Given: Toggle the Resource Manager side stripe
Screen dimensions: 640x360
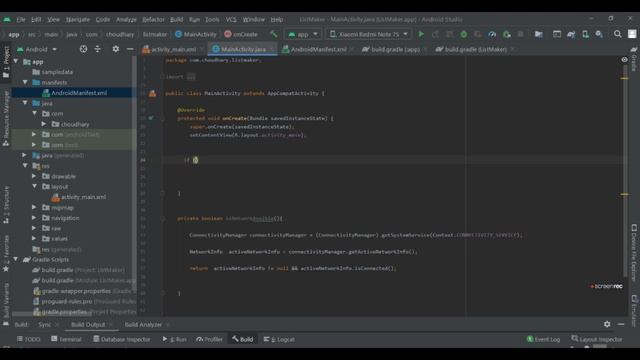Looking at the screenshot, I should pos(6,118).
